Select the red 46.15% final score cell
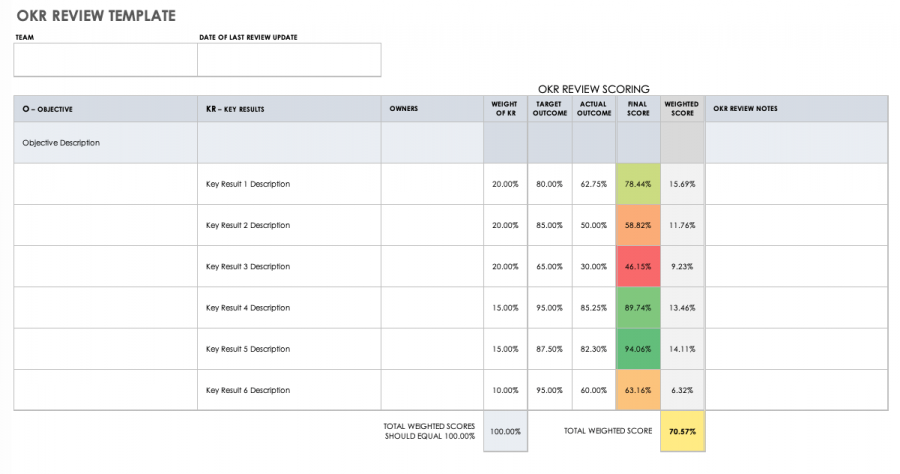 coord(638,267)
